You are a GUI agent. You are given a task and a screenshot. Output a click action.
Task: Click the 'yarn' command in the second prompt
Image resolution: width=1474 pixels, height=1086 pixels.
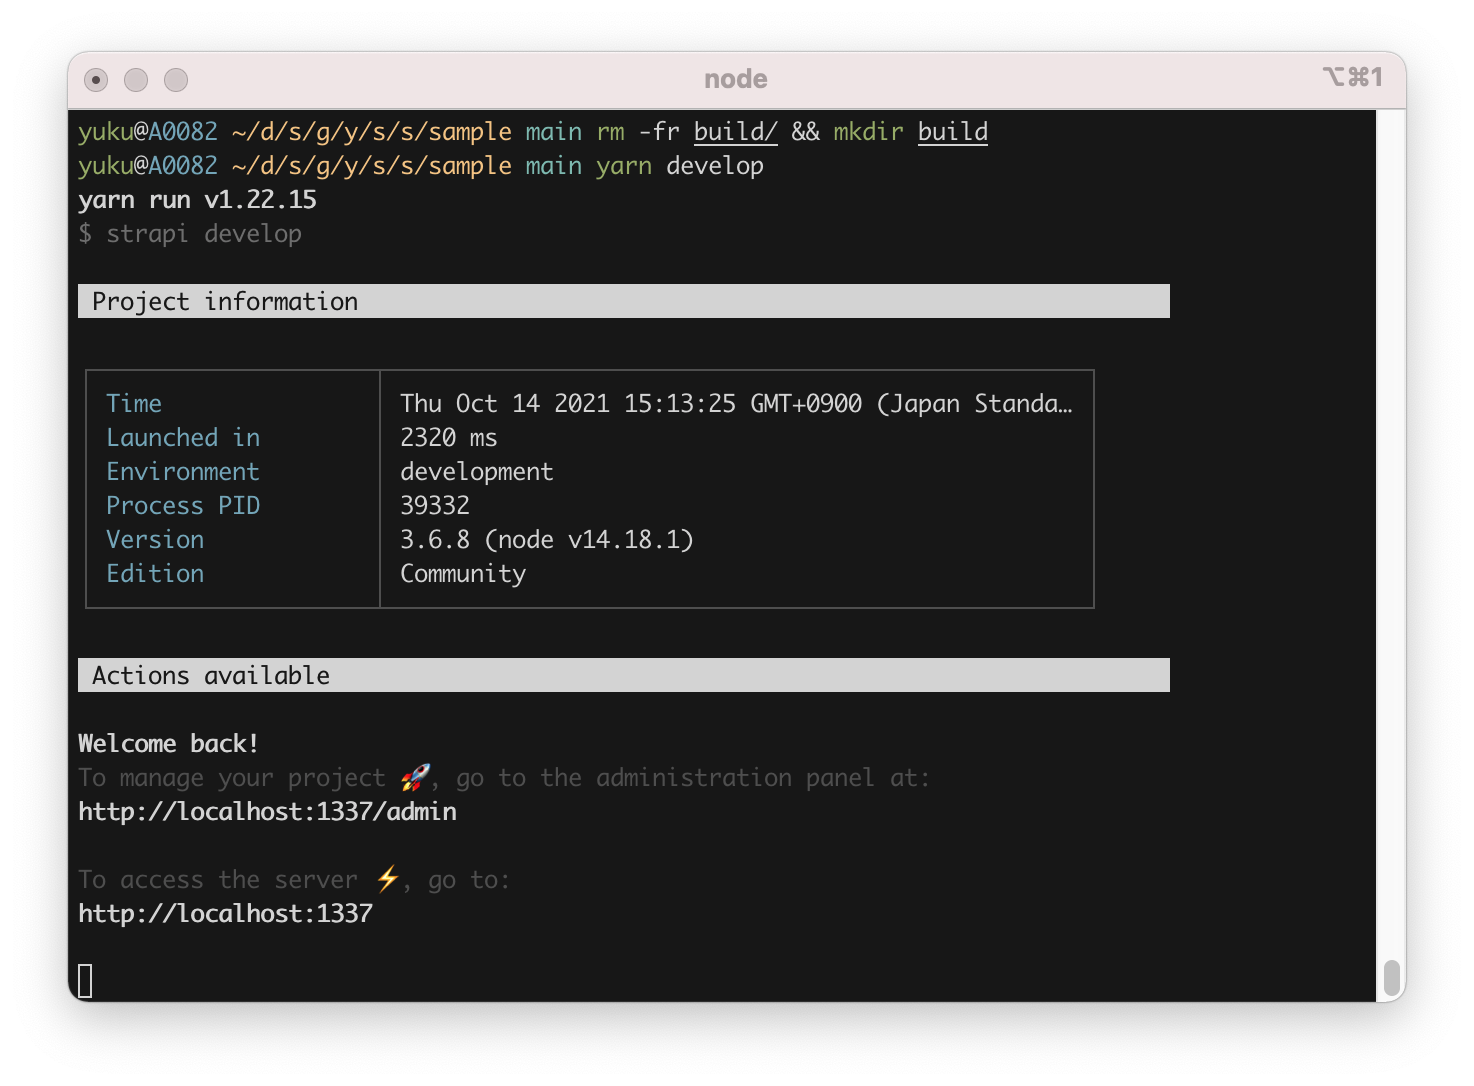(x=624, y=166)
